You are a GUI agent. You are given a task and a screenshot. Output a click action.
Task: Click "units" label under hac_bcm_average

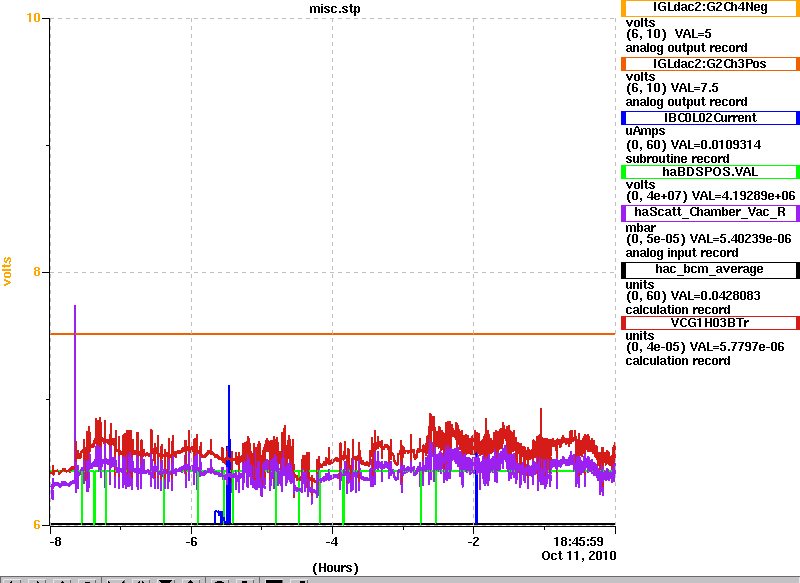[x=640, y=285]
